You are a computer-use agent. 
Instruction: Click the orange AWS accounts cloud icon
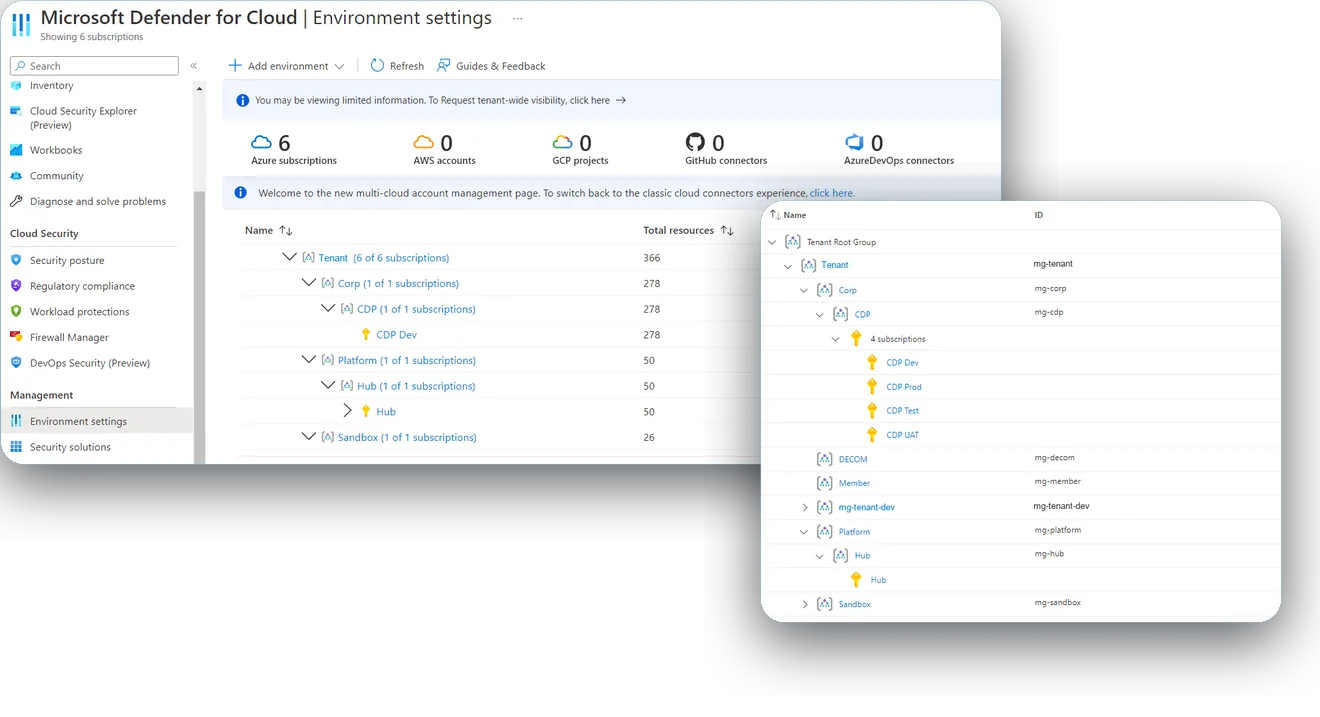click(424, 142)
